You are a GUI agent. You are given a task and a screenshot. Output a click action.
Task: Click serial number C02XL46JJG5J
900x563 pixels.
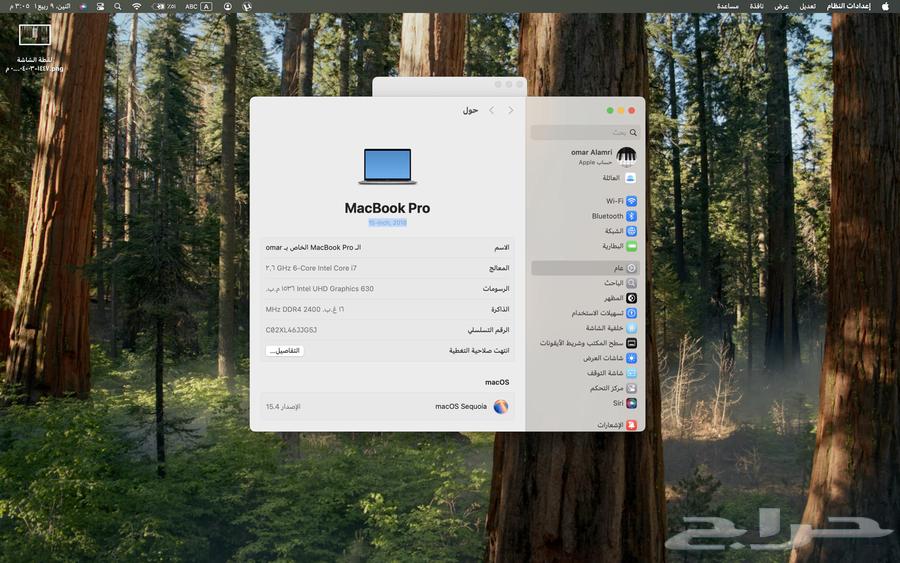pos(291,330)
